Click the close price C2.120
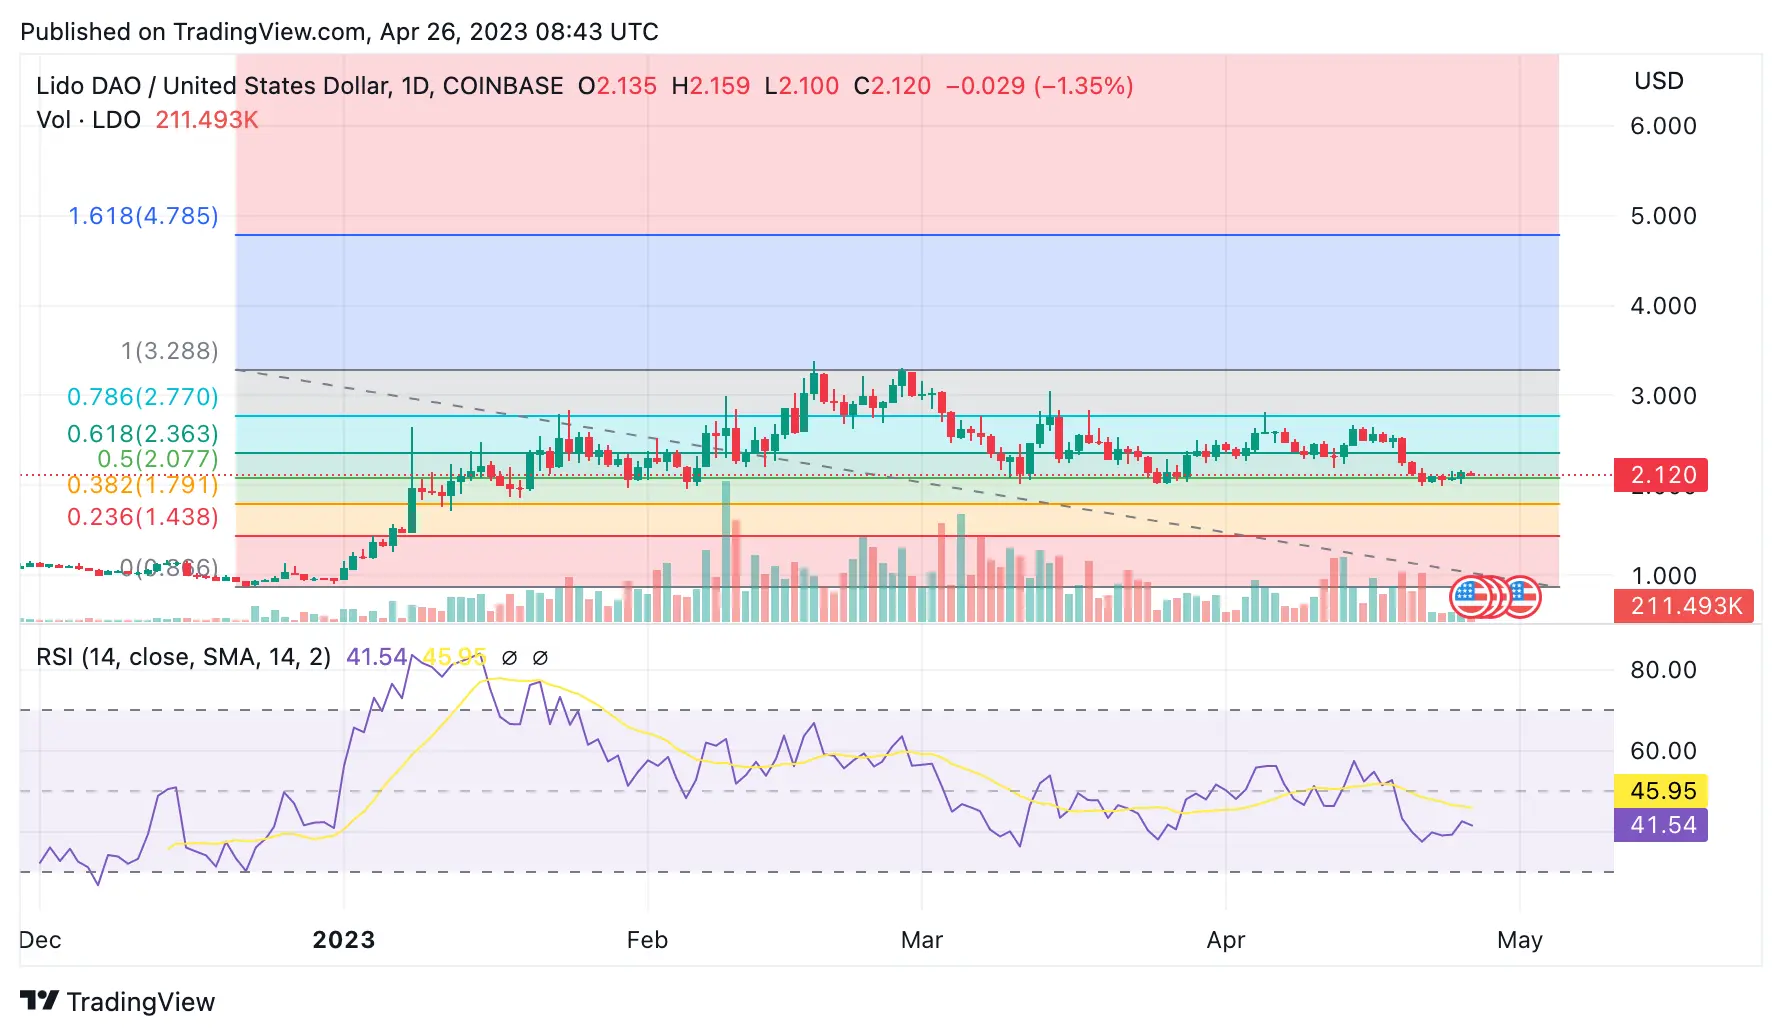1782x1036 pixels. click(892, 86)
